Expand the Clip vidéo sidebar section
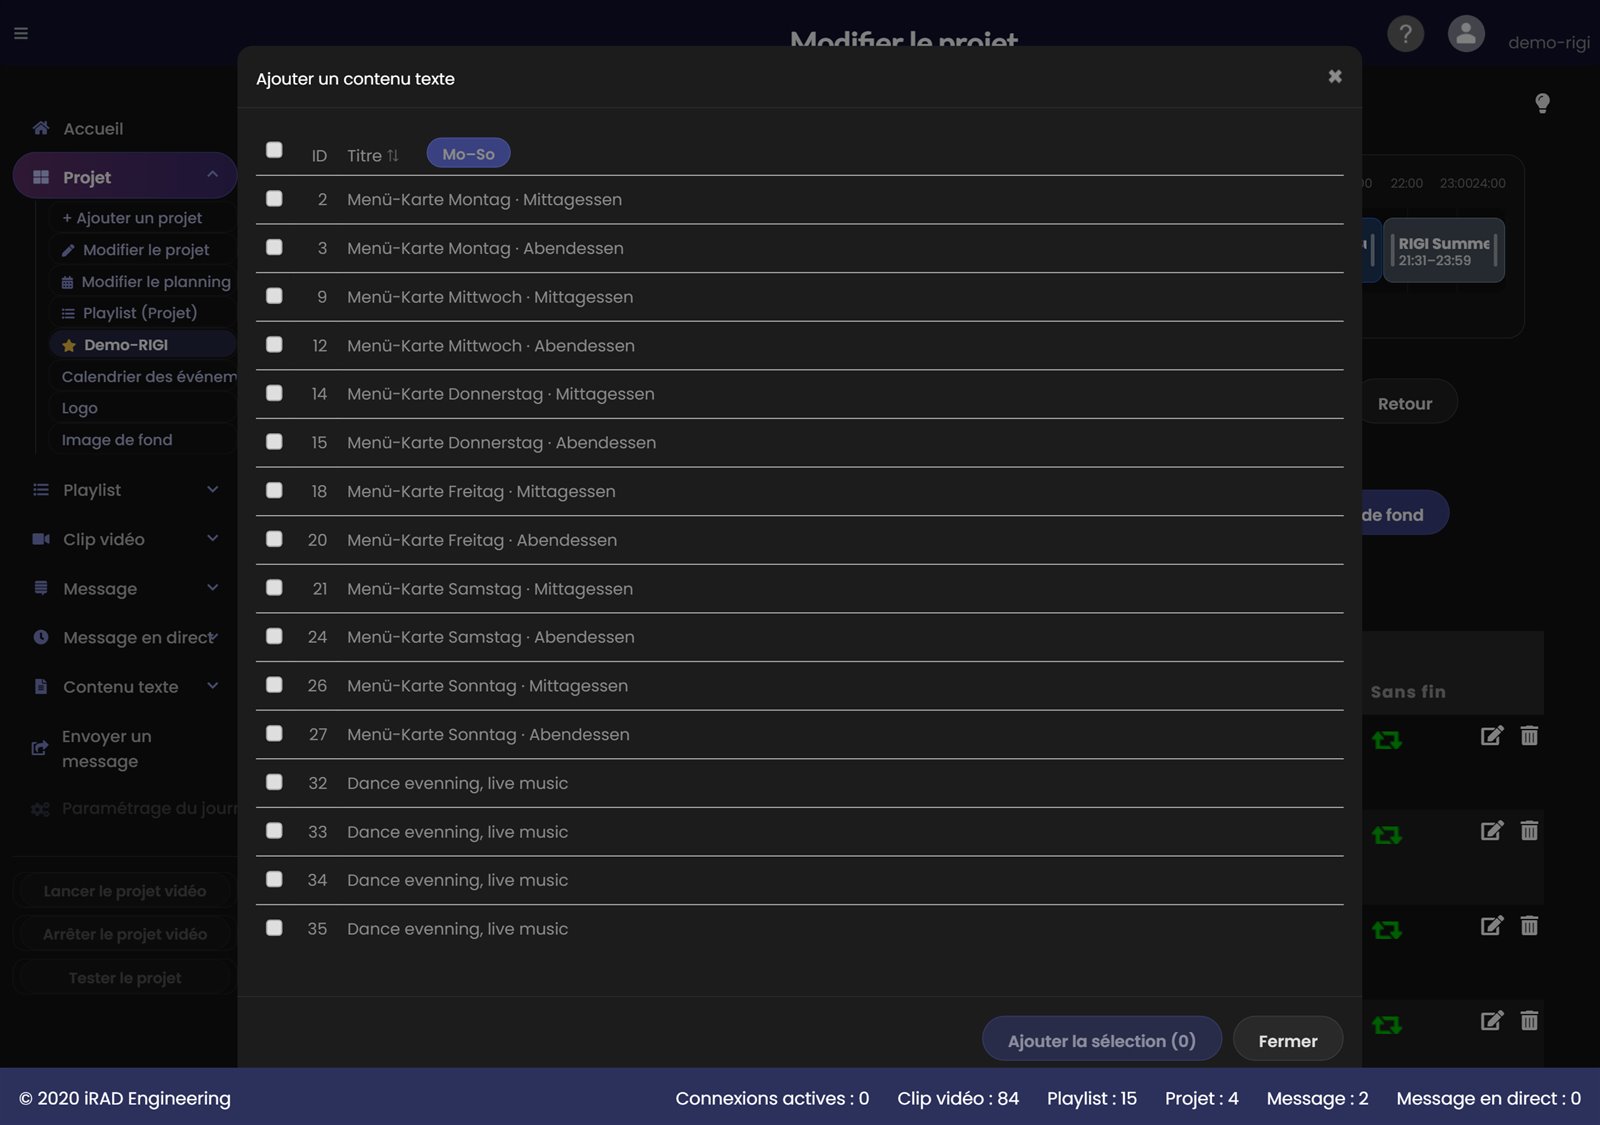This screenshot has height=1125, width=1600. 125,539
